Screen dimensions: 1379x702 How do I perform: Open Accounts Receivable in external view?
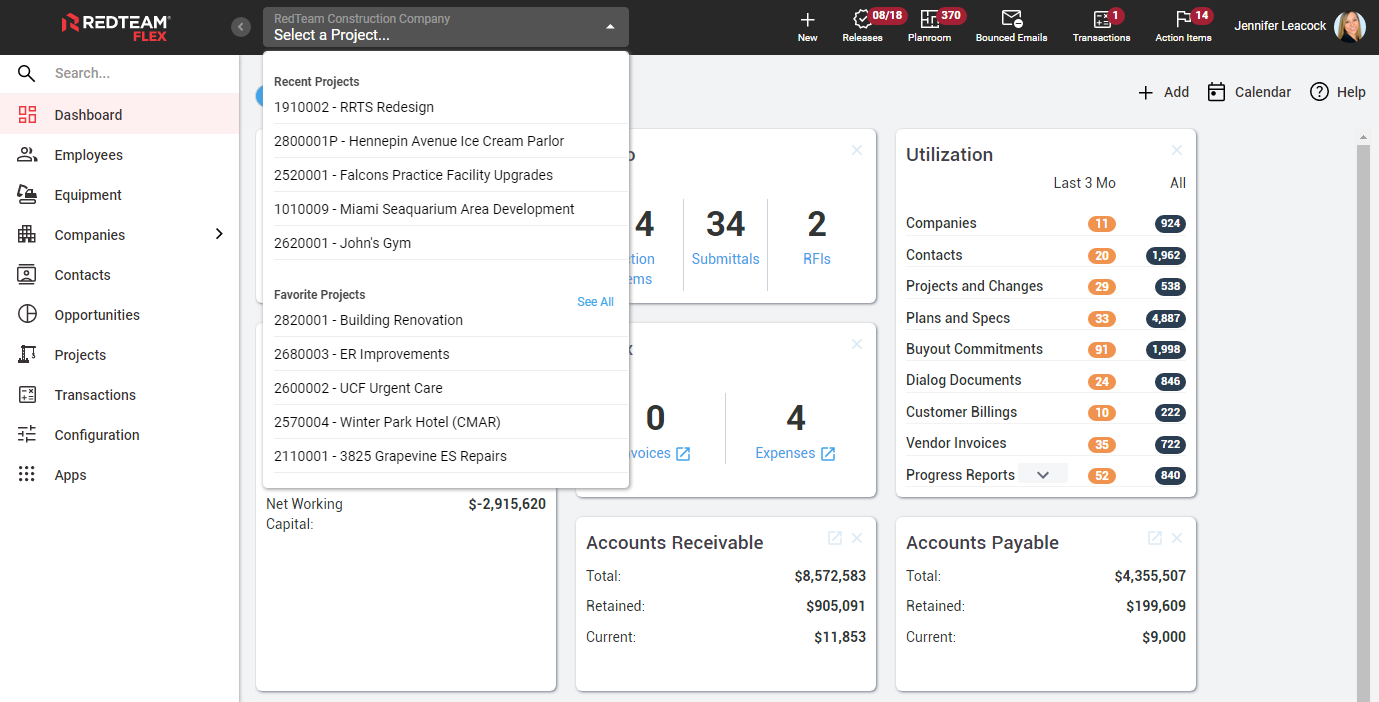coord(835,538)
